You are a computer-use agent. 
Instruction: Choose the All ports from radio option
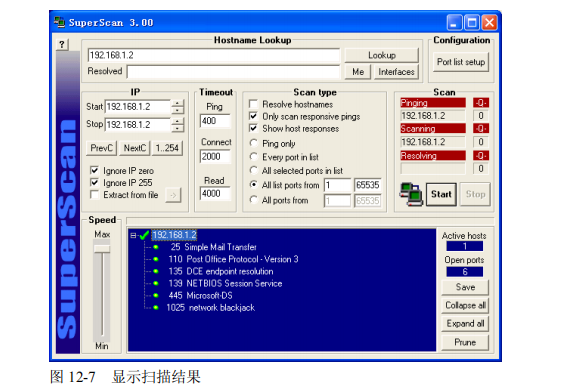point(254,200)
